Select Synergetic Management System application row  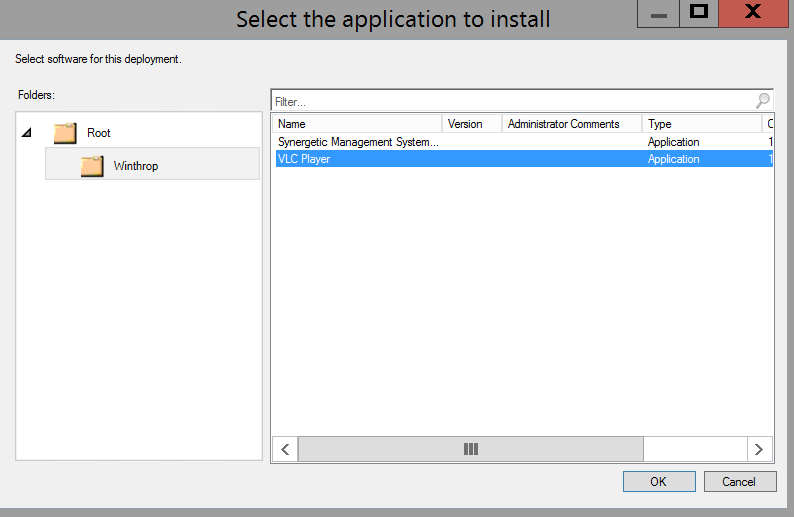click(x=524, y=142)
